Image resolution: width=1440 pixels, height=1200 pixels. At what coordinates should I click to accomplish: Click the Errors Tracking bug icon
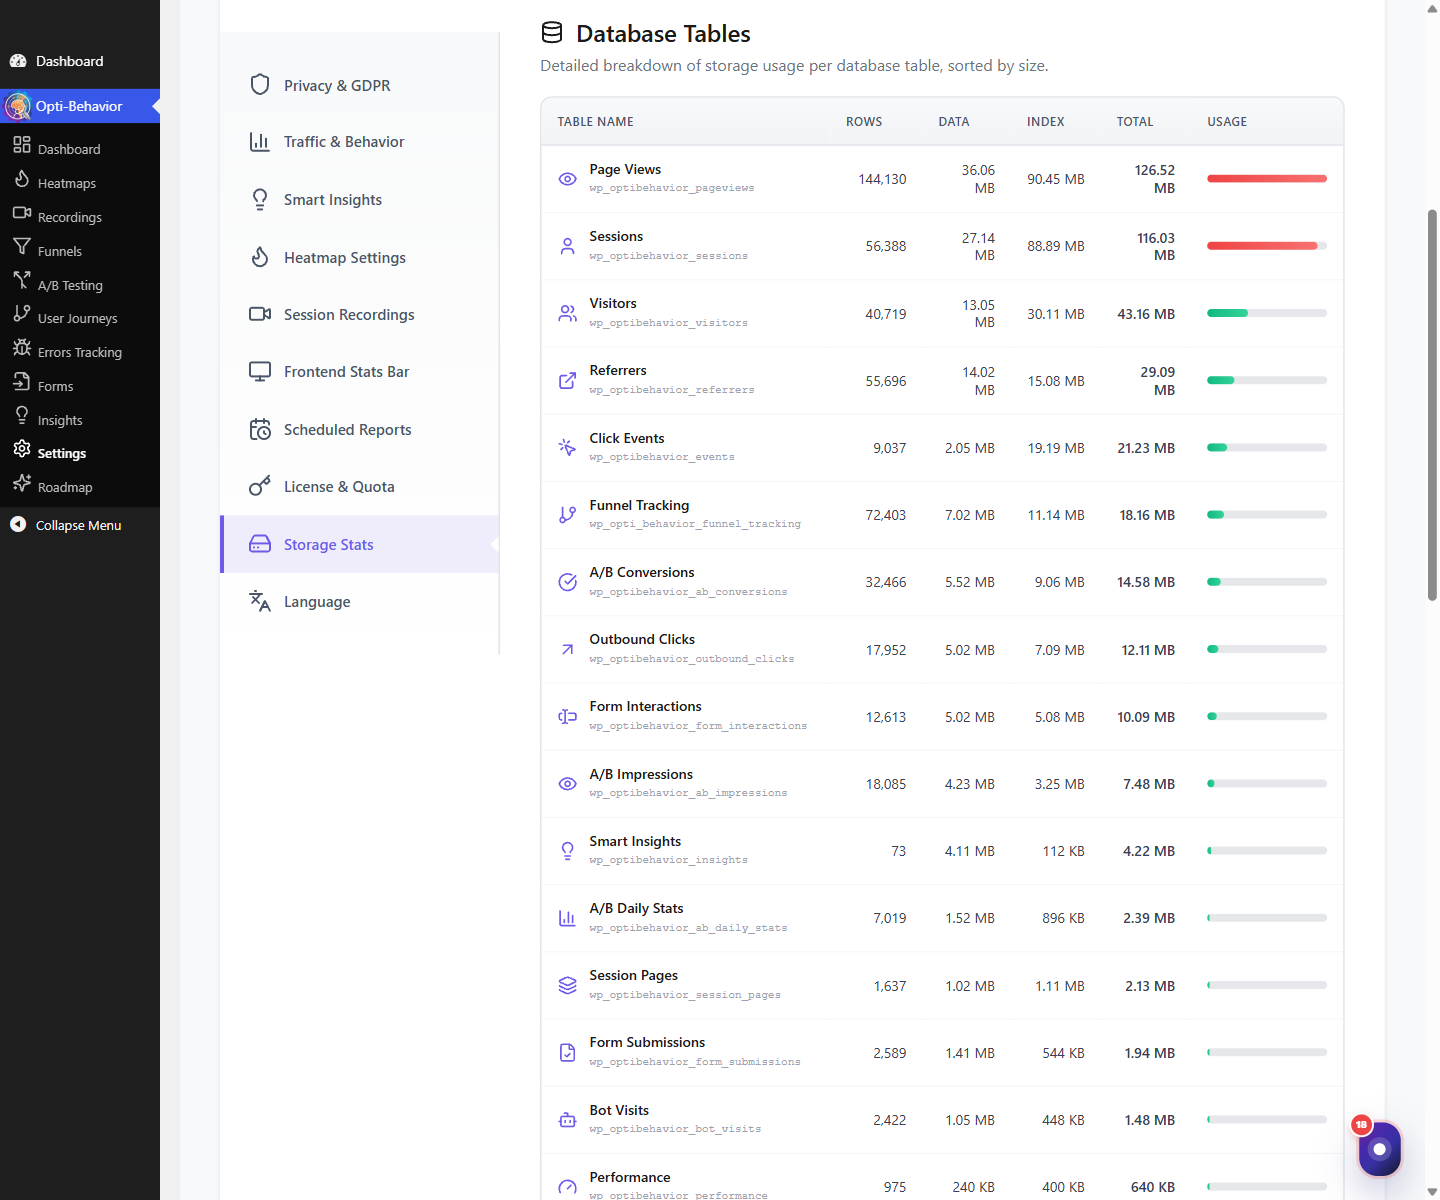(x=22, y=348)
